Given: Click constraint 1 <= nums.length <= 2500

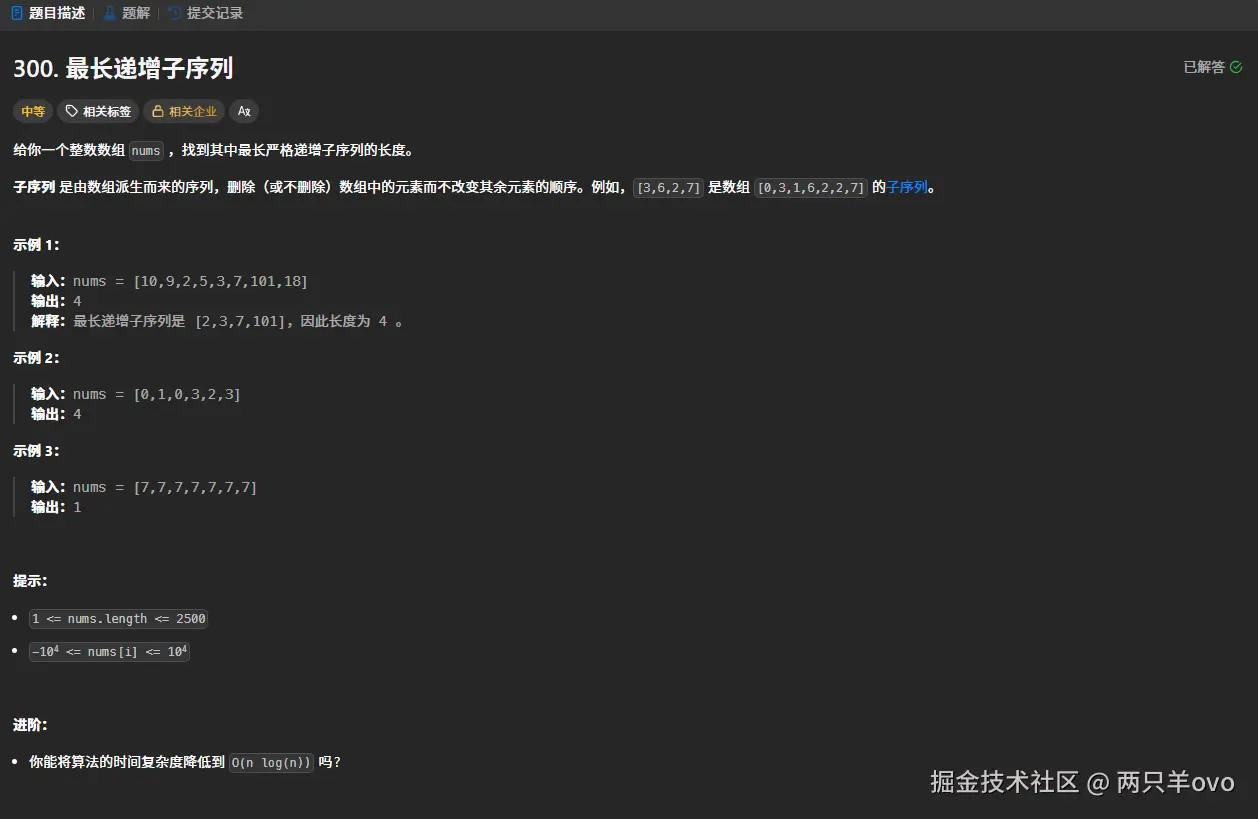Looking at the screenshot, I should pos(119,619).
